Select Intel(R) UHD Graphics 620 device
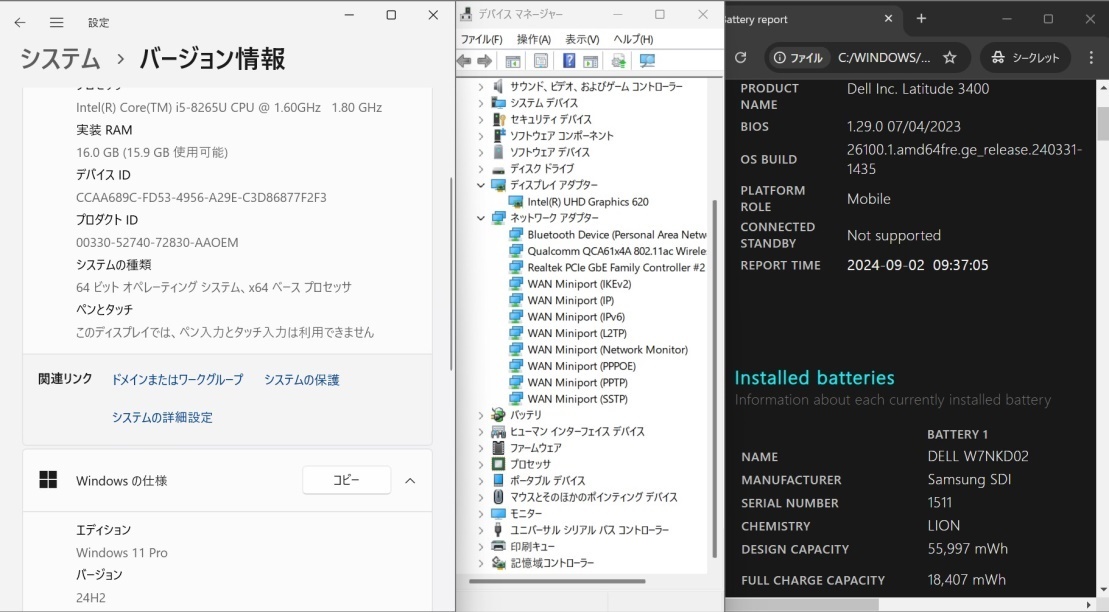 tap(587, 202)
